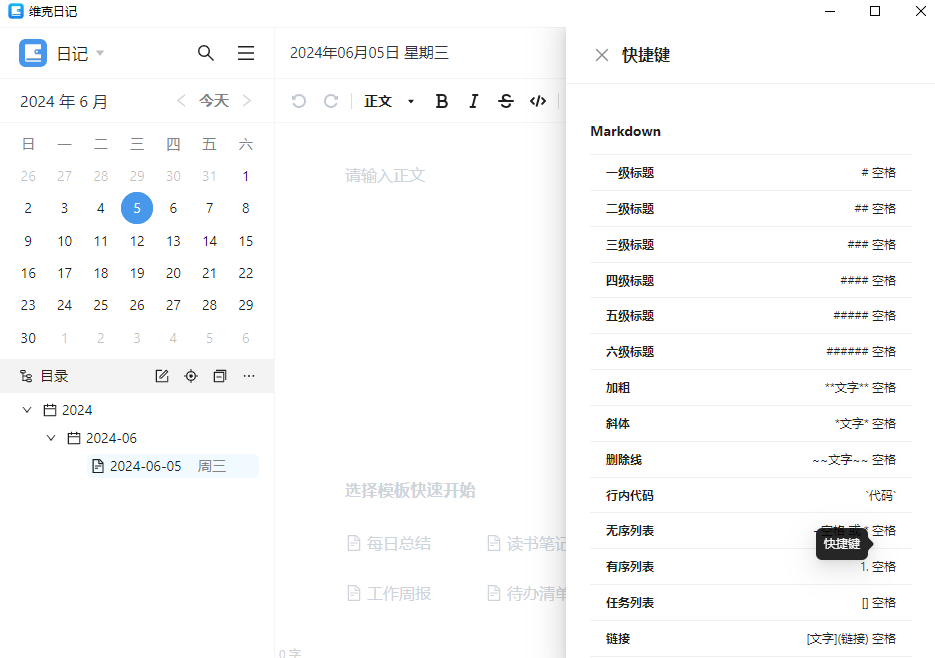This screenshot has height=658, width=935.
Task: Open the 正文 text style dropdown
Action: tap(385, 101)
